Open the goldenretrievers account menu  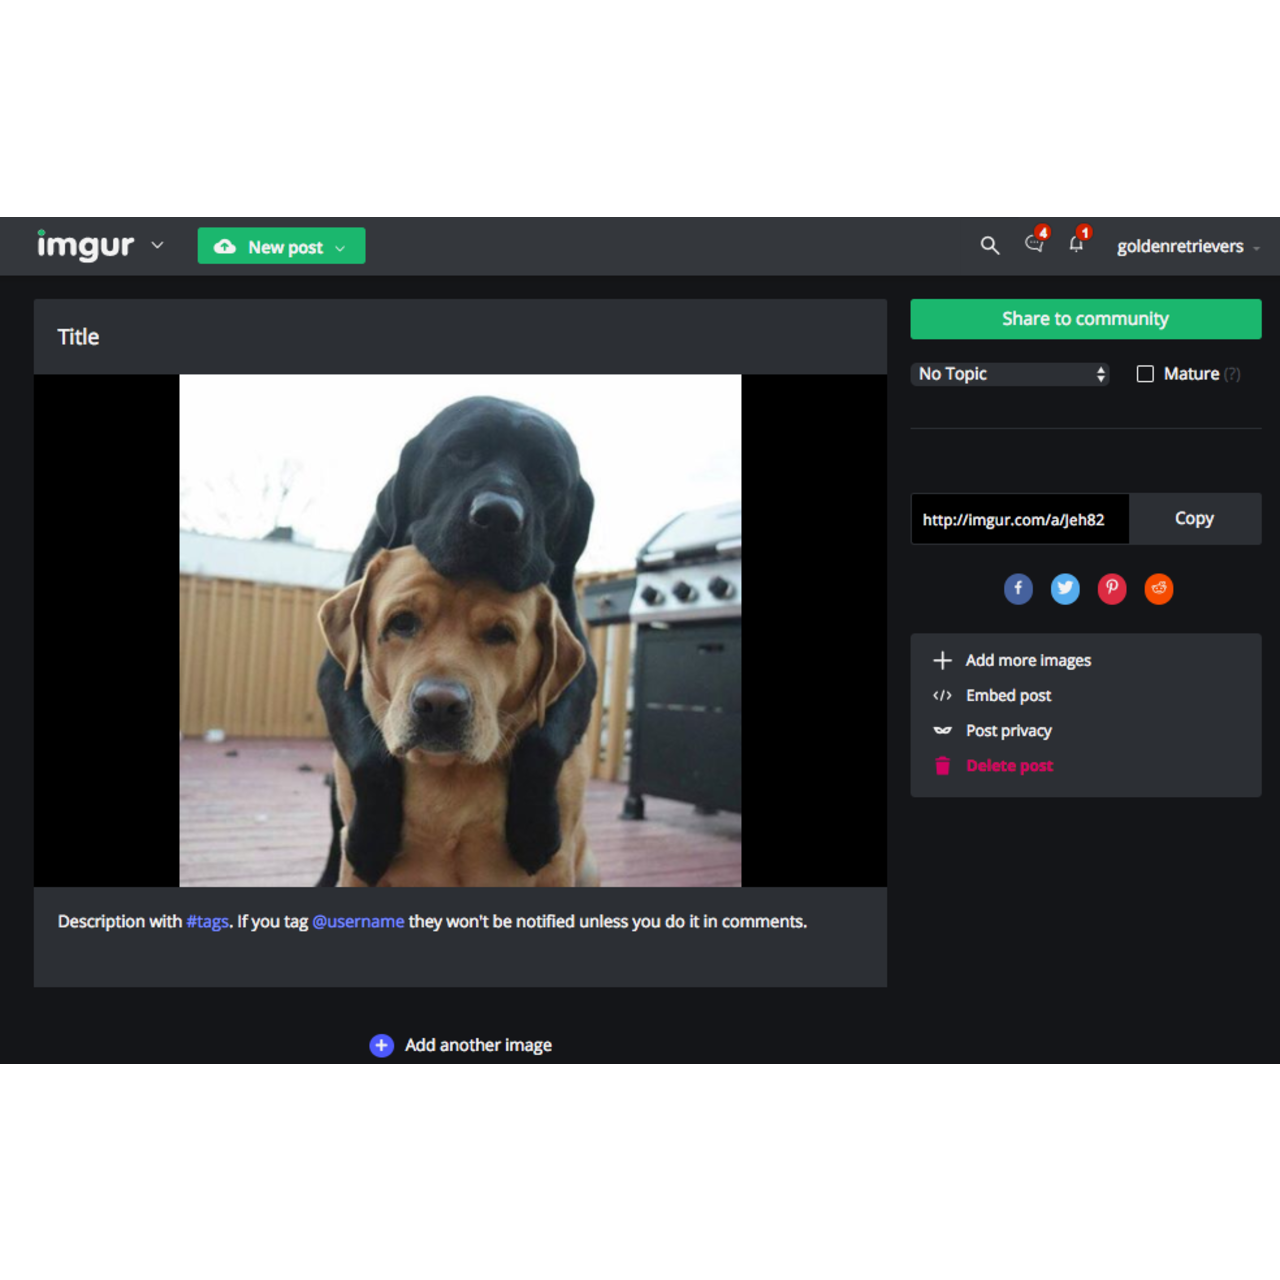pos(1182,246)
